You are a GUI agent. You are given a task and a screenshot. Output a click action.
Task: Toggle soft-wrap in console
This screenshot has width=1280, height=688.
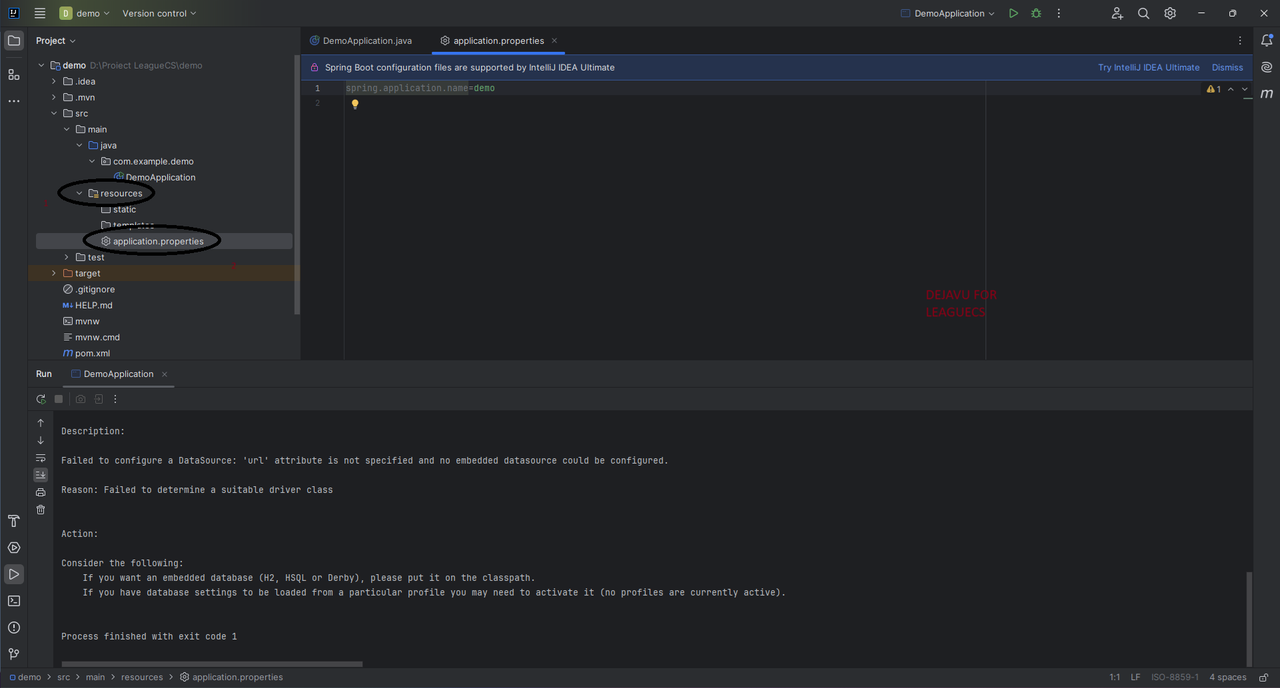pyautogui.click(x=41, y=458)
